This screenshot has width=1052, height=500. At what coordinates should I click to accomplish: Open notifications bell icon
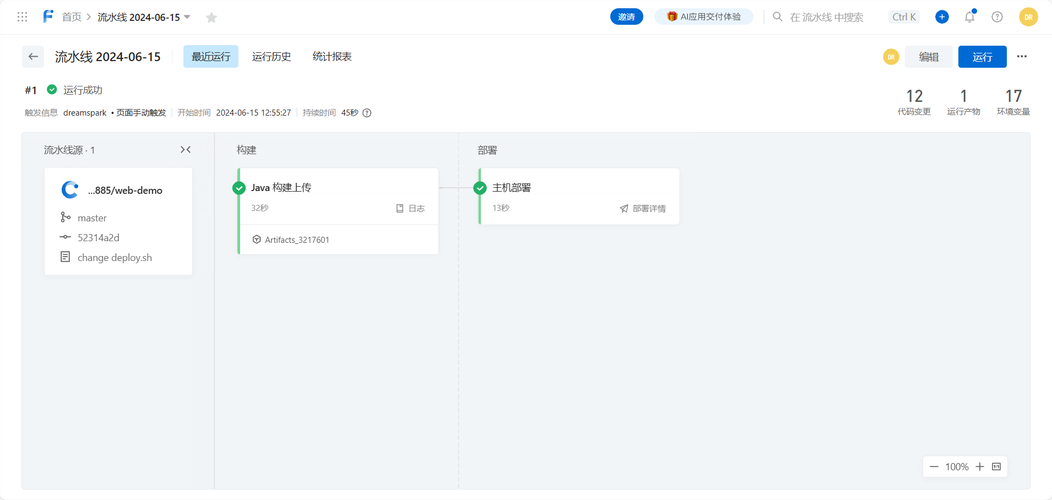[969, 17]
